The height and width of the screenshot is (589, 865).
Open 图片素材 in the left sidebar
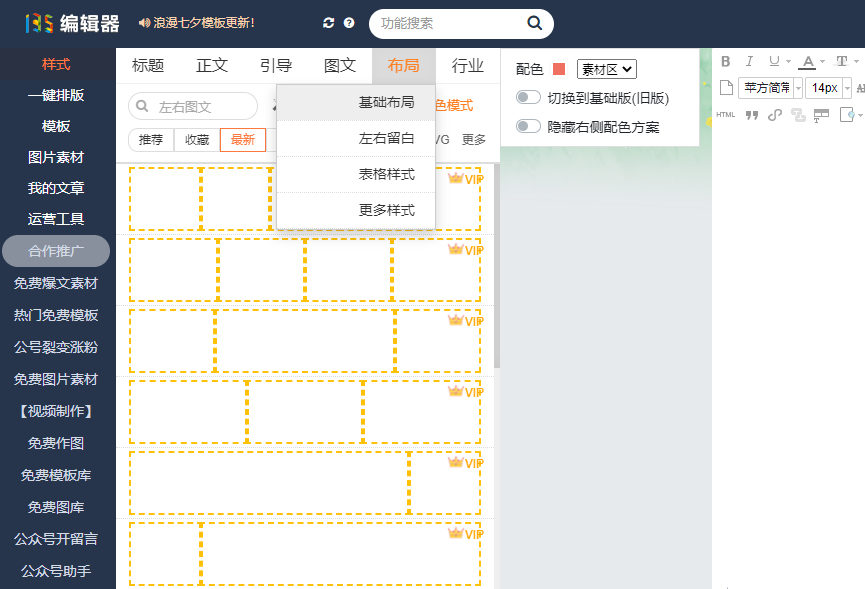(x=56, y=157)
